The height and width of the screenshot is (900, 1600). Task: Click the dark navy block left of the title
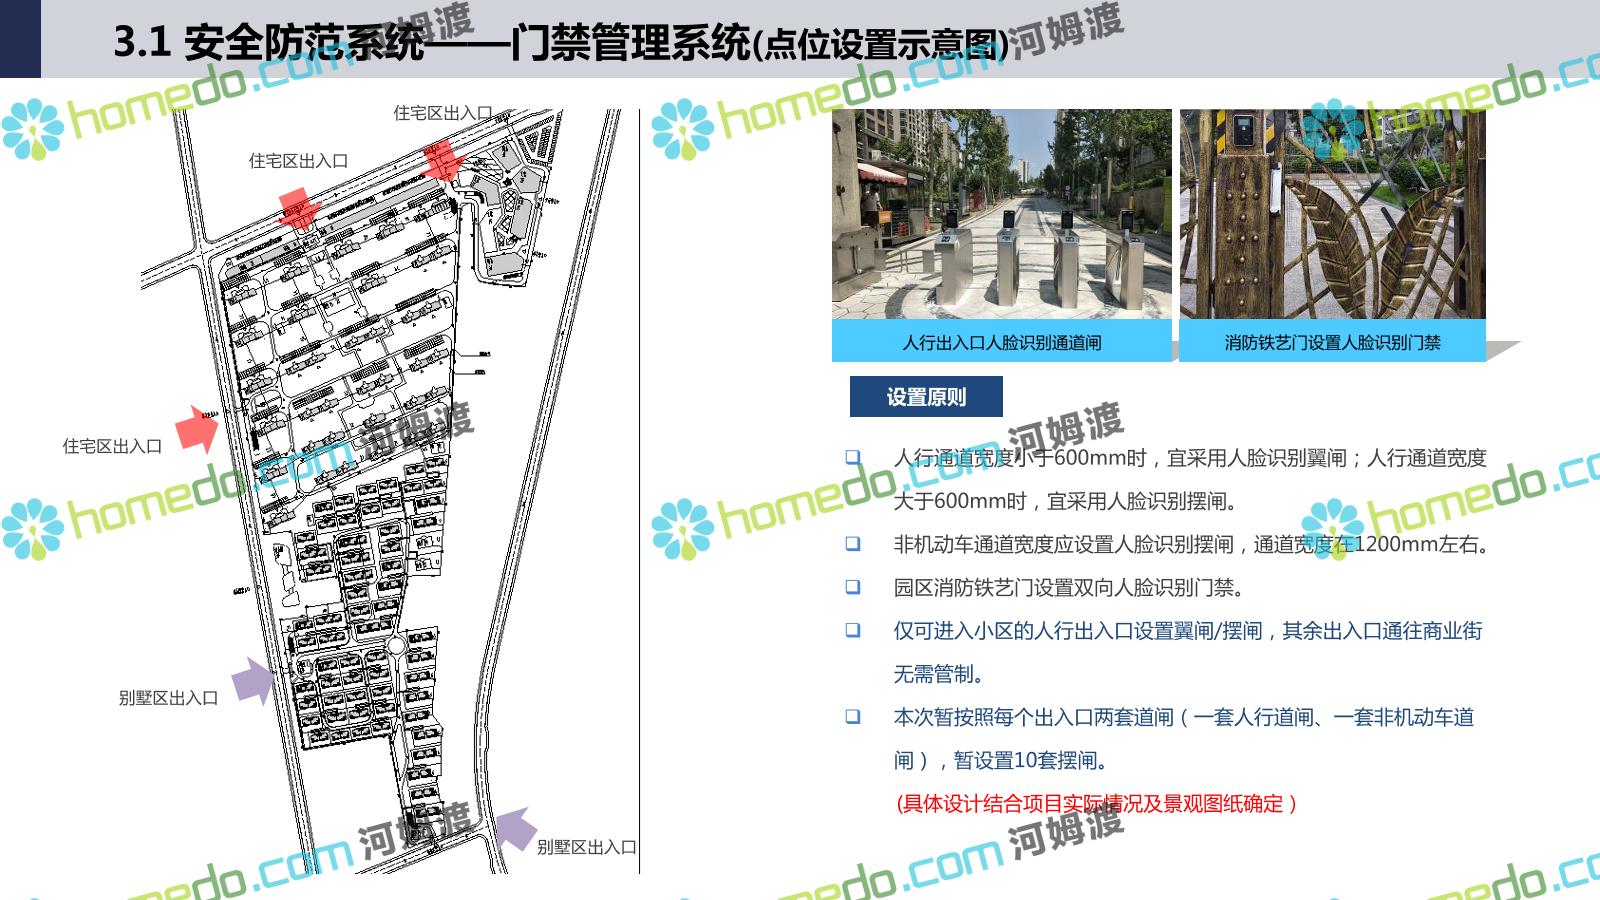tap(20, 39)
